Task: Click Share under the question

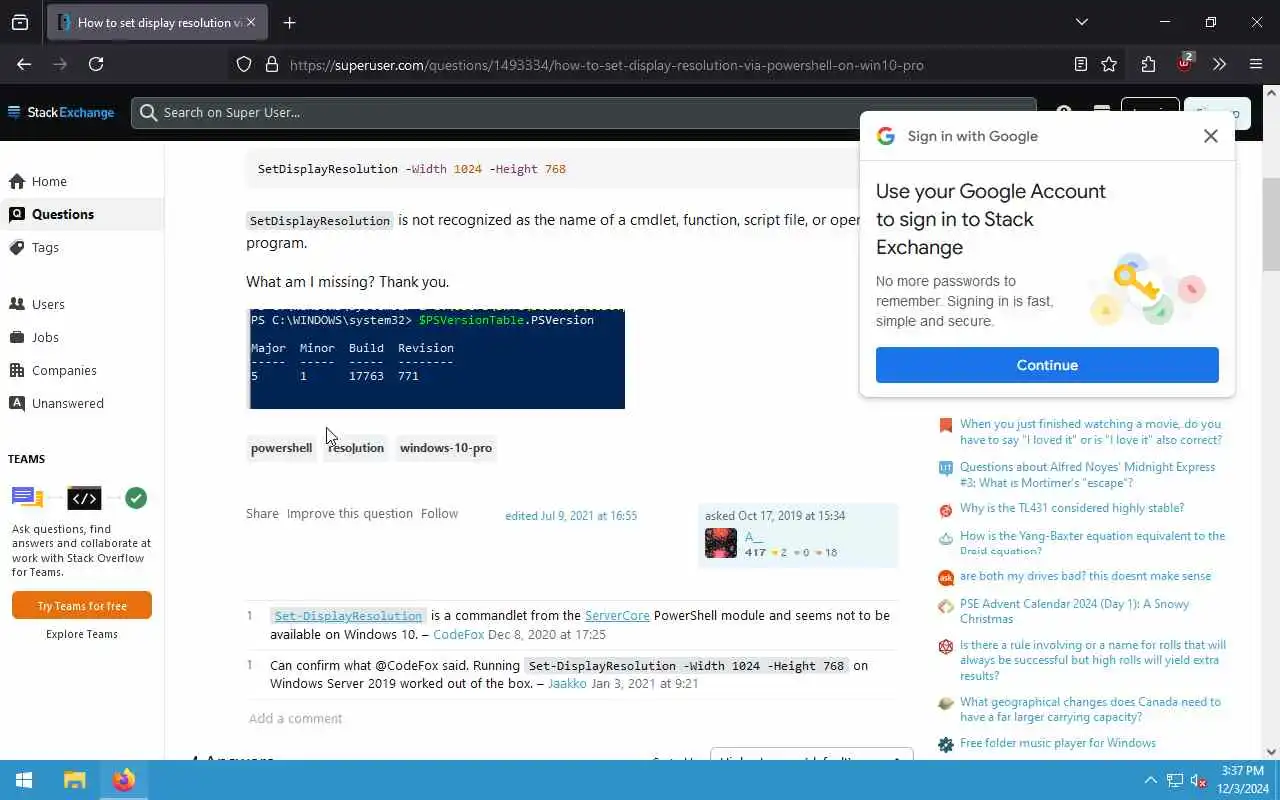Action: click(x=262, y=513)
